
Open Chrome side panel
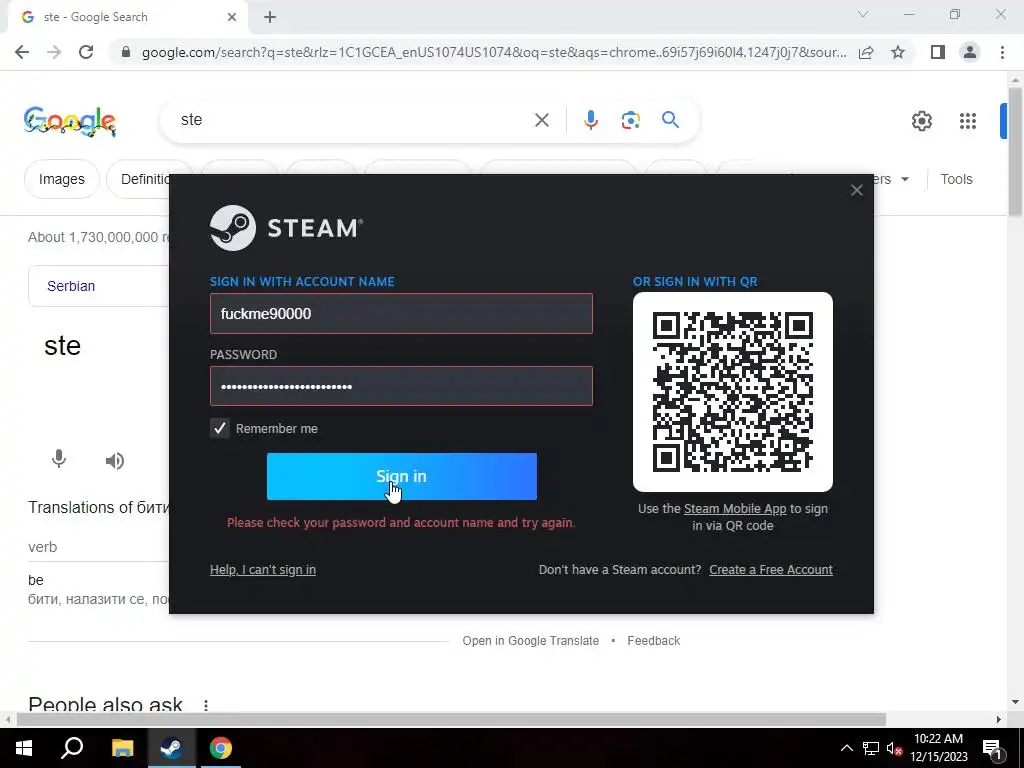tap(937, 52)
